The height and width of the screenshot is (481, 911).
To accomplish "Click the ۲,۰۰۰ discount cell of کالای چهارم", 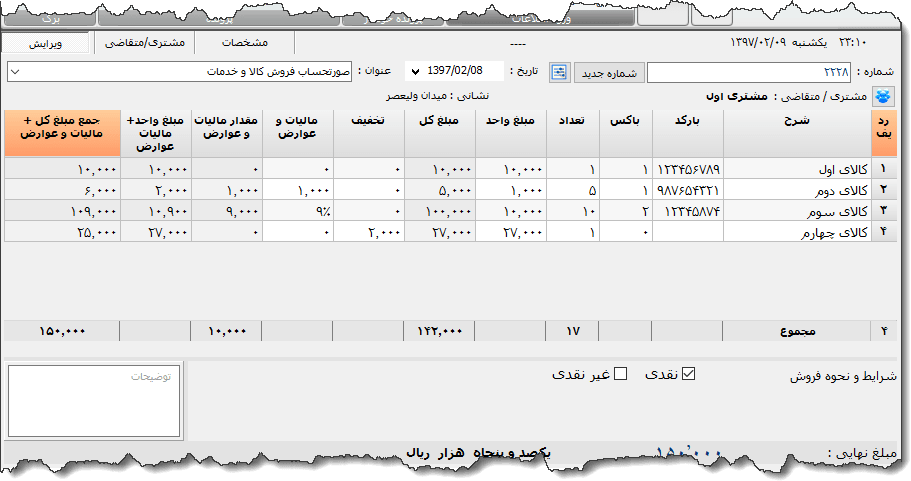I will coord(368,232).
